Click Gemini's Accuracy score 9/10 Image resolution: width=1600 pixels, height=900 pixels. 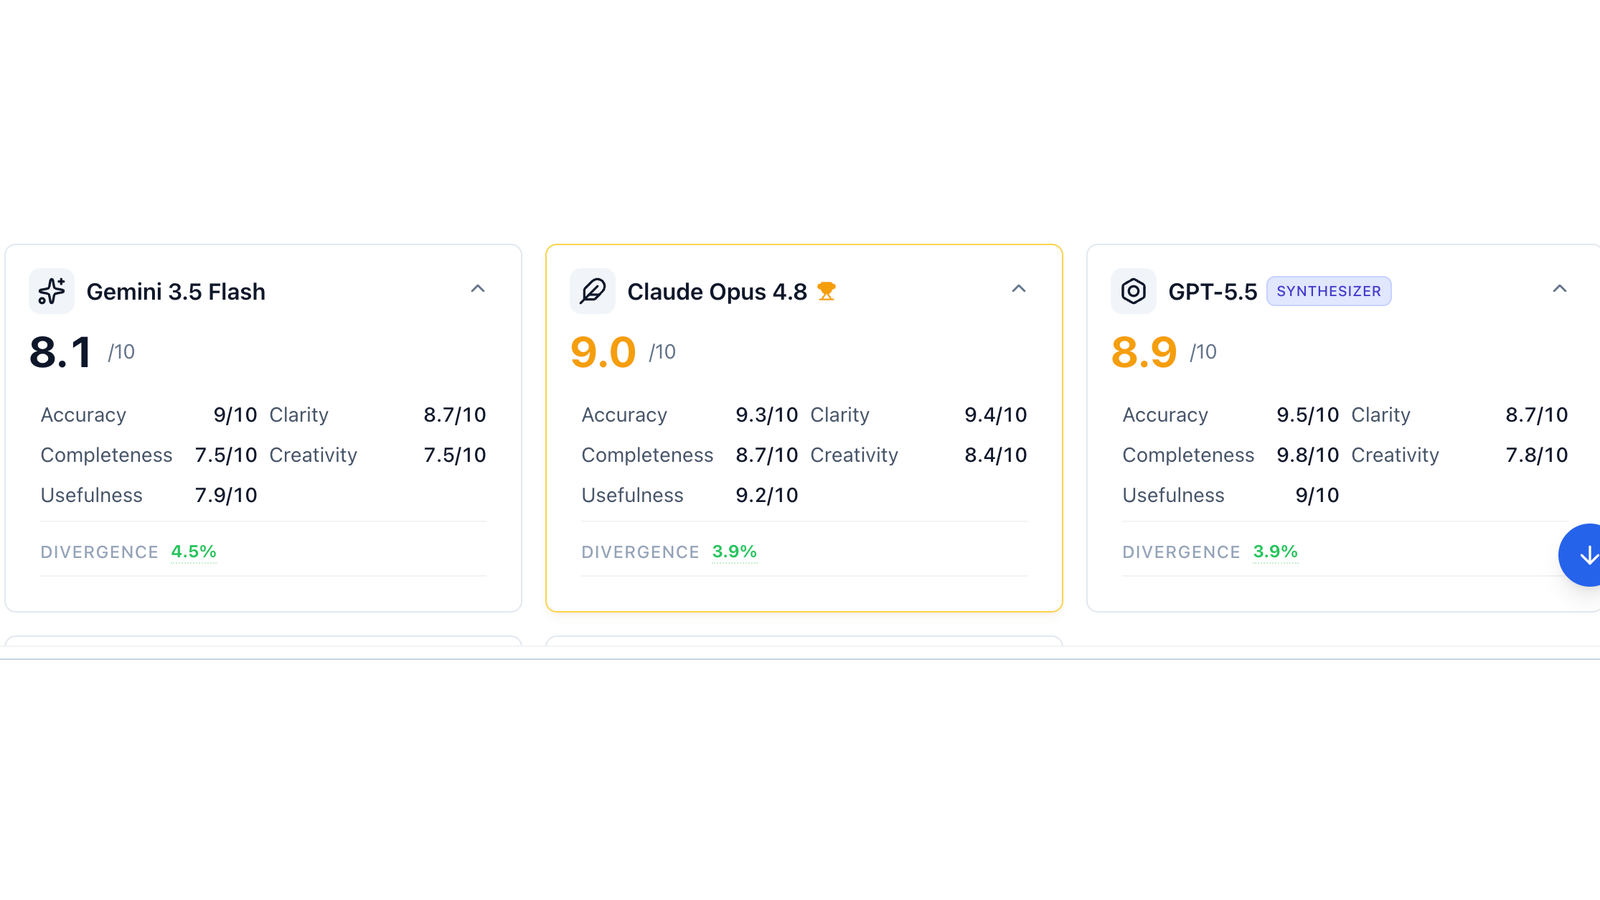235,415
